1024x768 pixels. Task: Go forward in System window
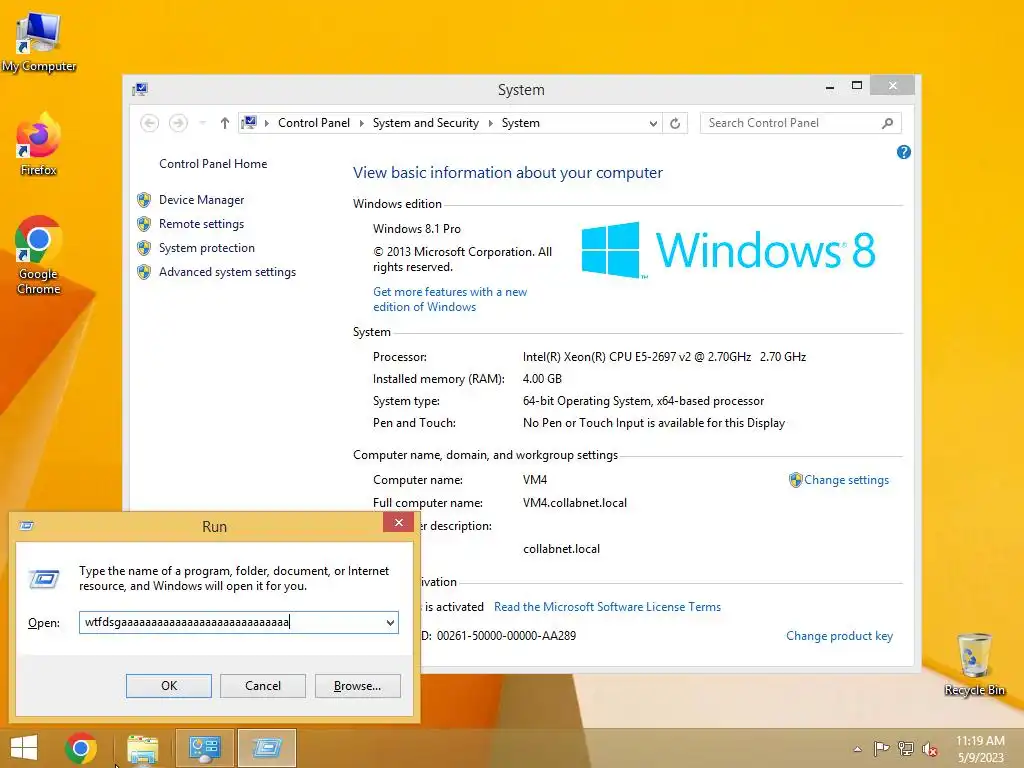[x=178, y=123]
